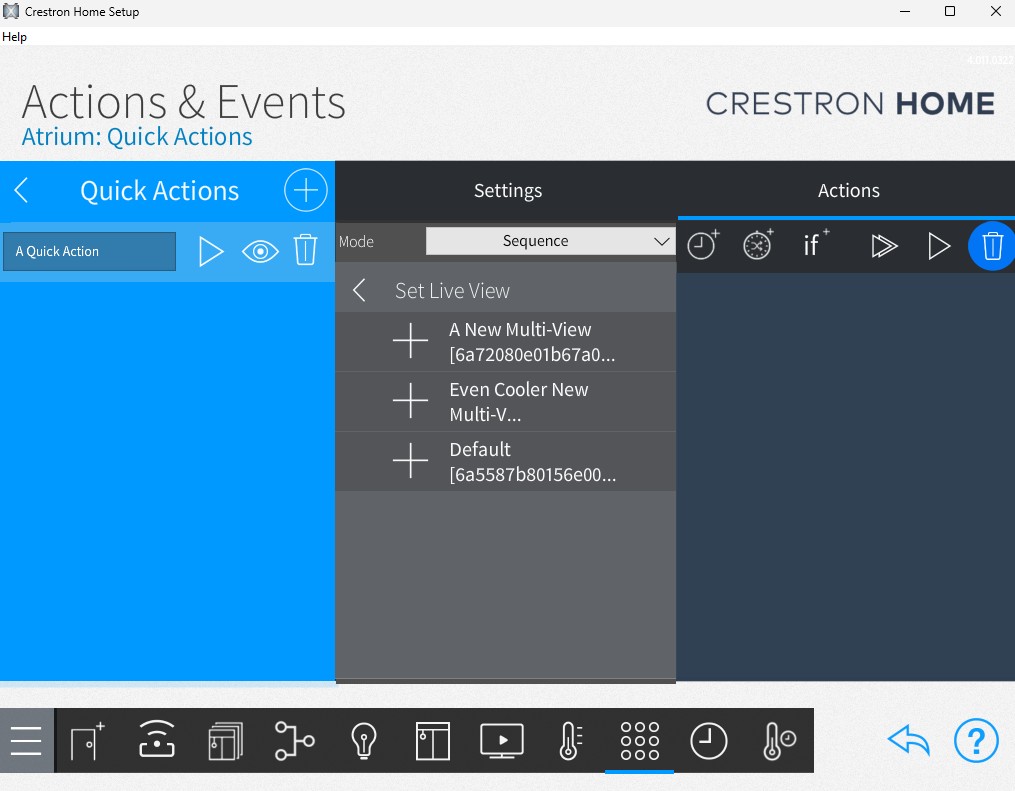Image resolution: width=1015 pixels, height=791 pixels.
Task: Add a delay with clock plus icon
Action: click(703, 245)
